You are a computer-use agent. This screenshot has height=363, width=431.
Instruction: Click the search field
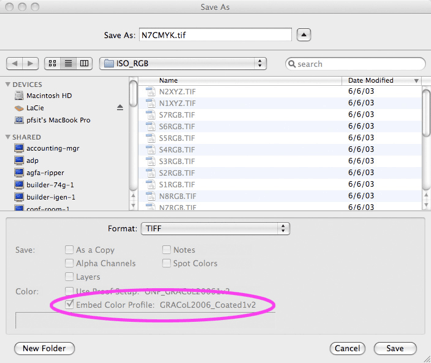(355, 64)
